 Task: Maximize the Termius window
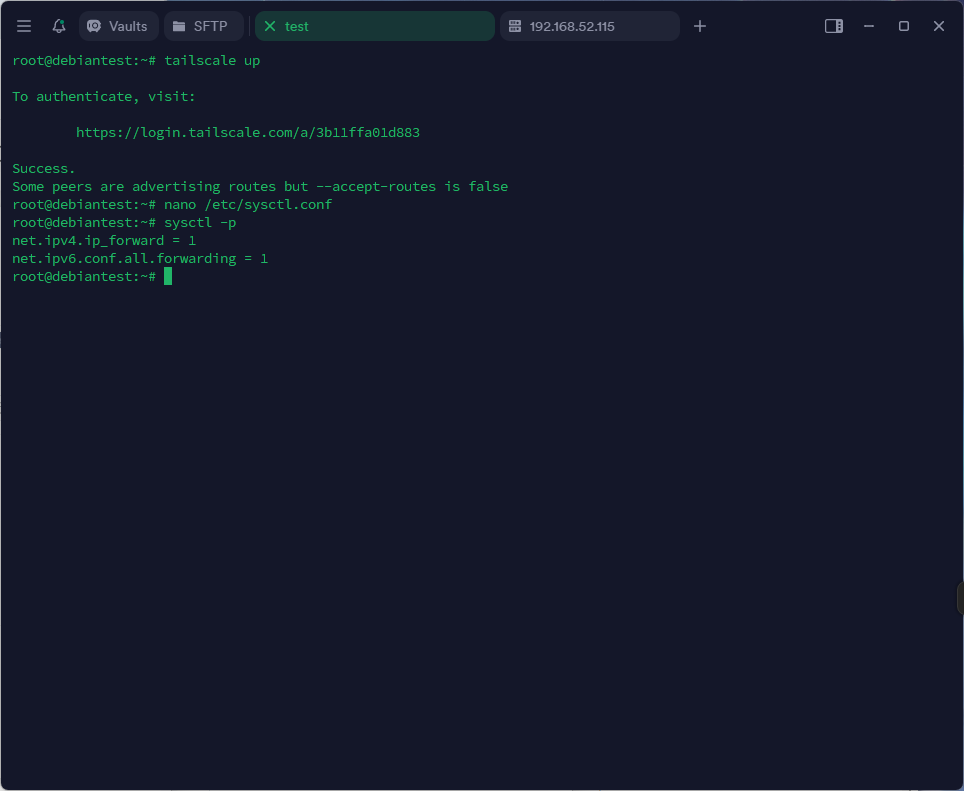904,26
